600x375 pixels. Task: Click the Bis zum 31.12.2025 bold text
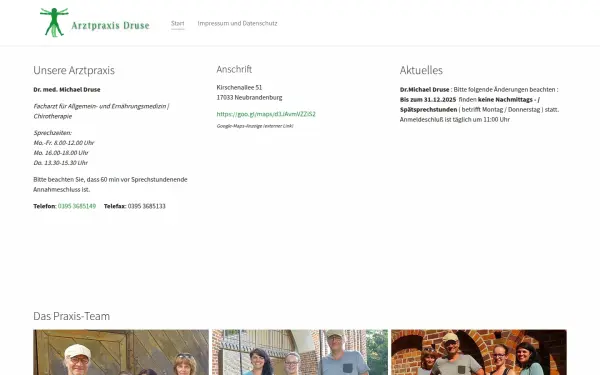point(428,99)
